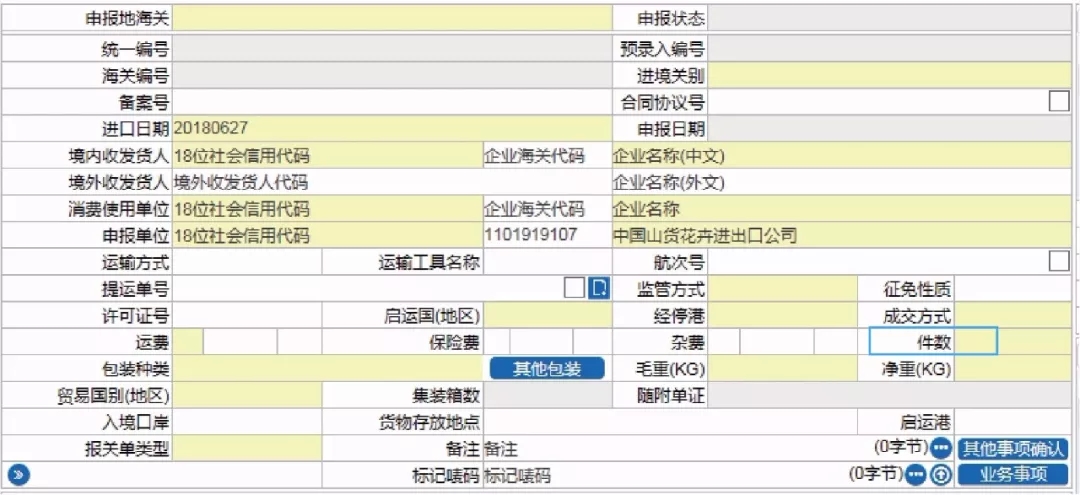The image size is (1080, 495).
Task: Focus the 备案号 input field
Action: [x=391, y=102]
